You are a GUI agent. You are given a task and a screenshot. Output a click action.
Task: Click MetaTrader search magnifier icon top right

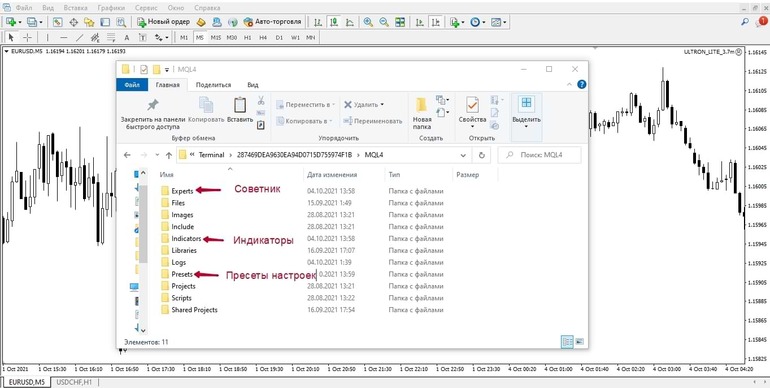pos(745,22)
